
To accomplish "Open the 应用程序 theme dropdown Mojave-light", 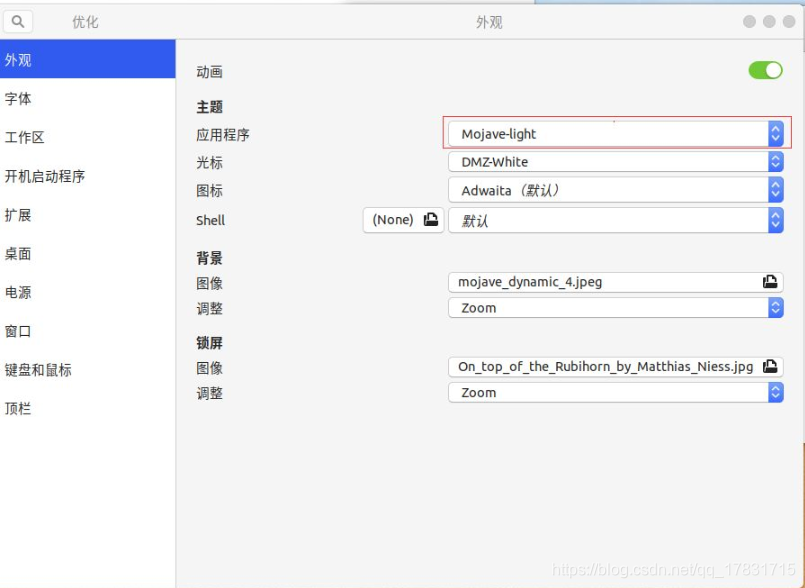I will pyautogui.click(x=616, y=134).
